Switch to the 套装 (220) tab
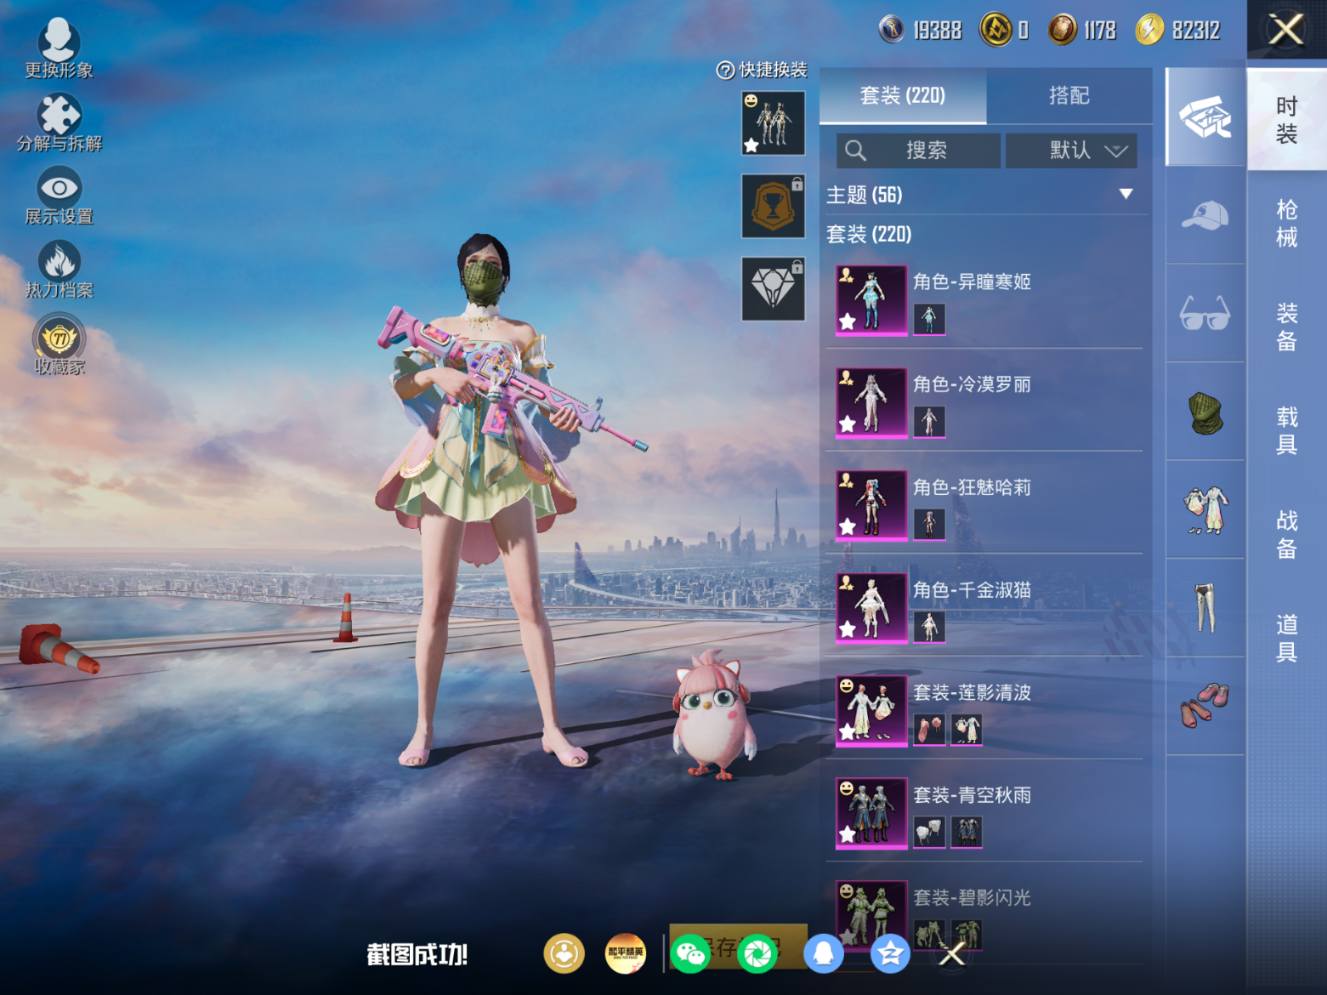The height and width of the screenshot is (995, 1327). [902, 96]
